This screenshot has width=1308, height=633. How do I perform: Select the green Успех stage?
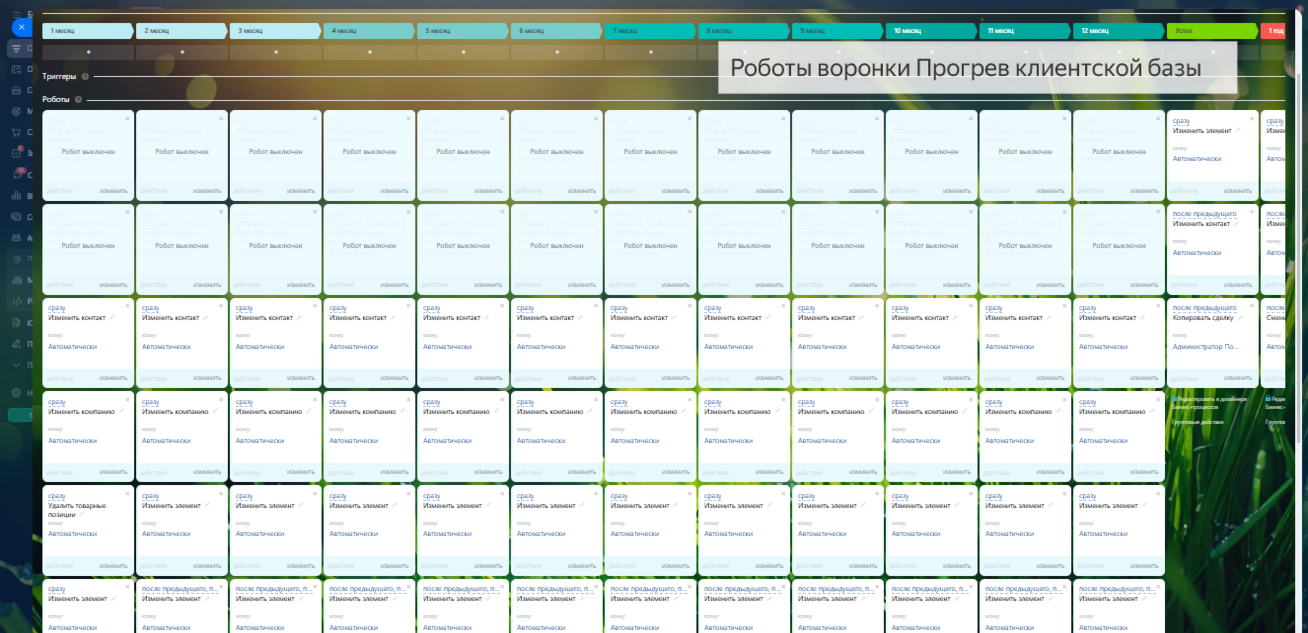click(x=1210, y=31)
